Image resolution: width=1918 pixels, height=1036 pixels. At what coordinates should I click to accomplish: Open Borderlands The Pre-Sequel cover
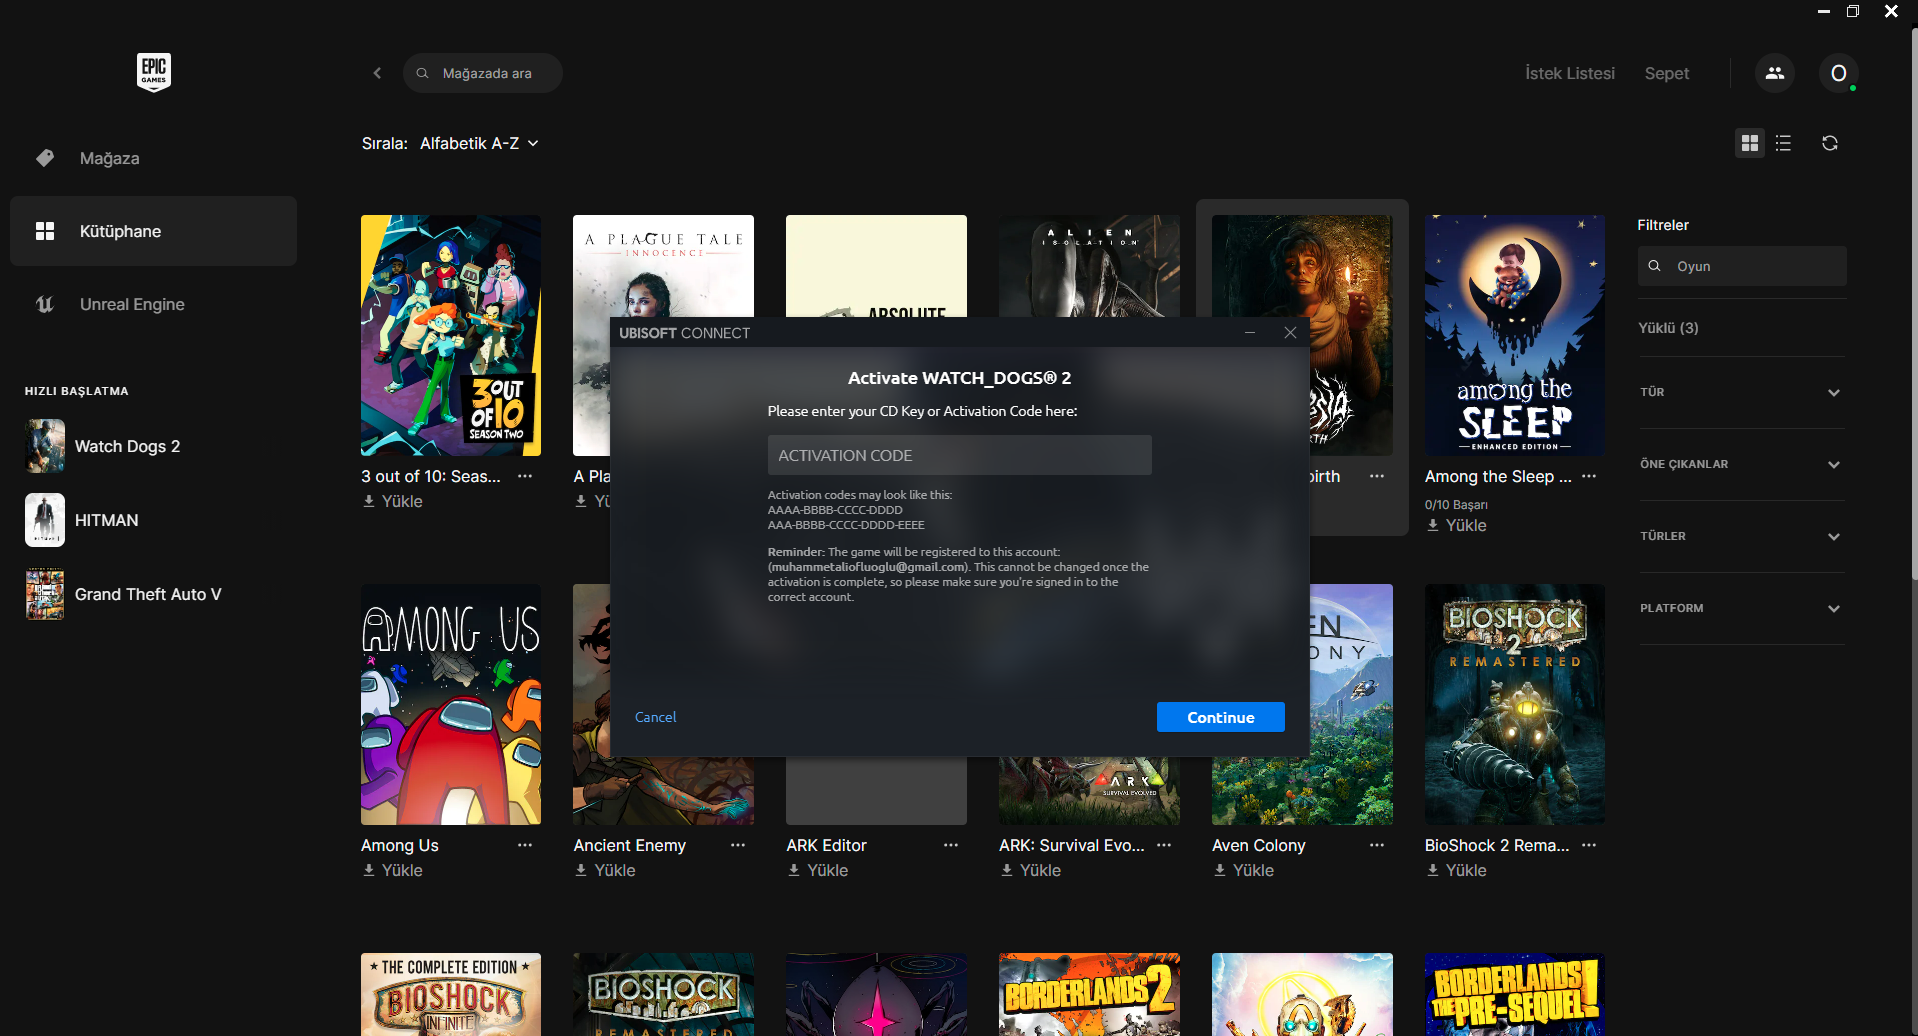[x=1515, y=994]
